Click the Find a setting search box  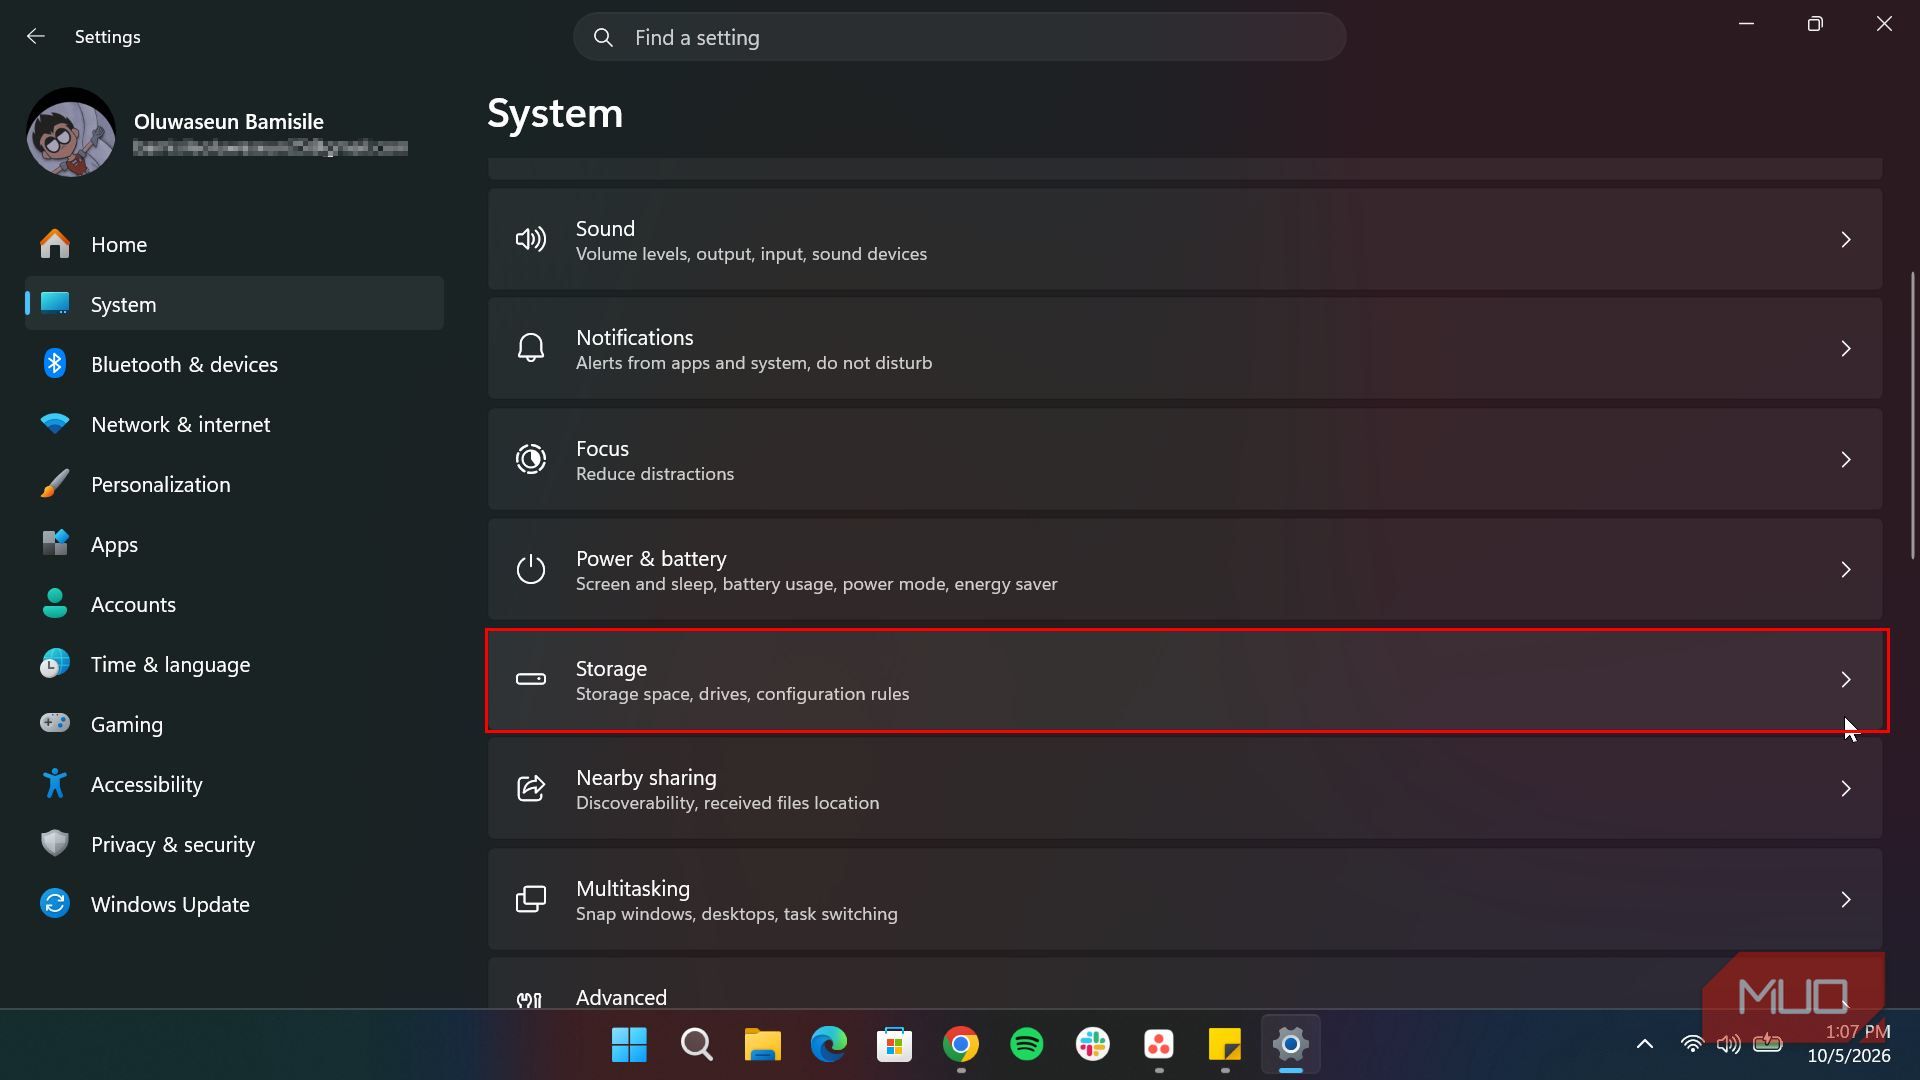pyautogui.click(x=960, y=37)
